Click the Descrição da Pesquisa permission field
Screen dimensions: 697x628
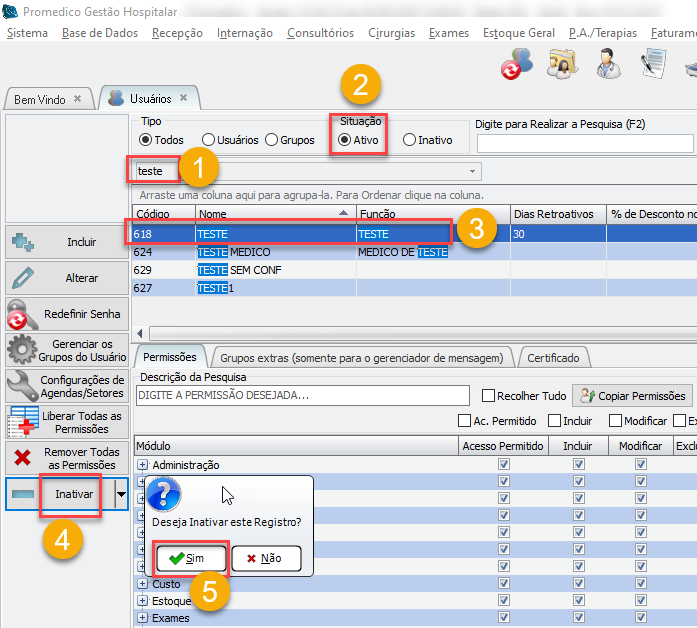click(x=302, y=396)
